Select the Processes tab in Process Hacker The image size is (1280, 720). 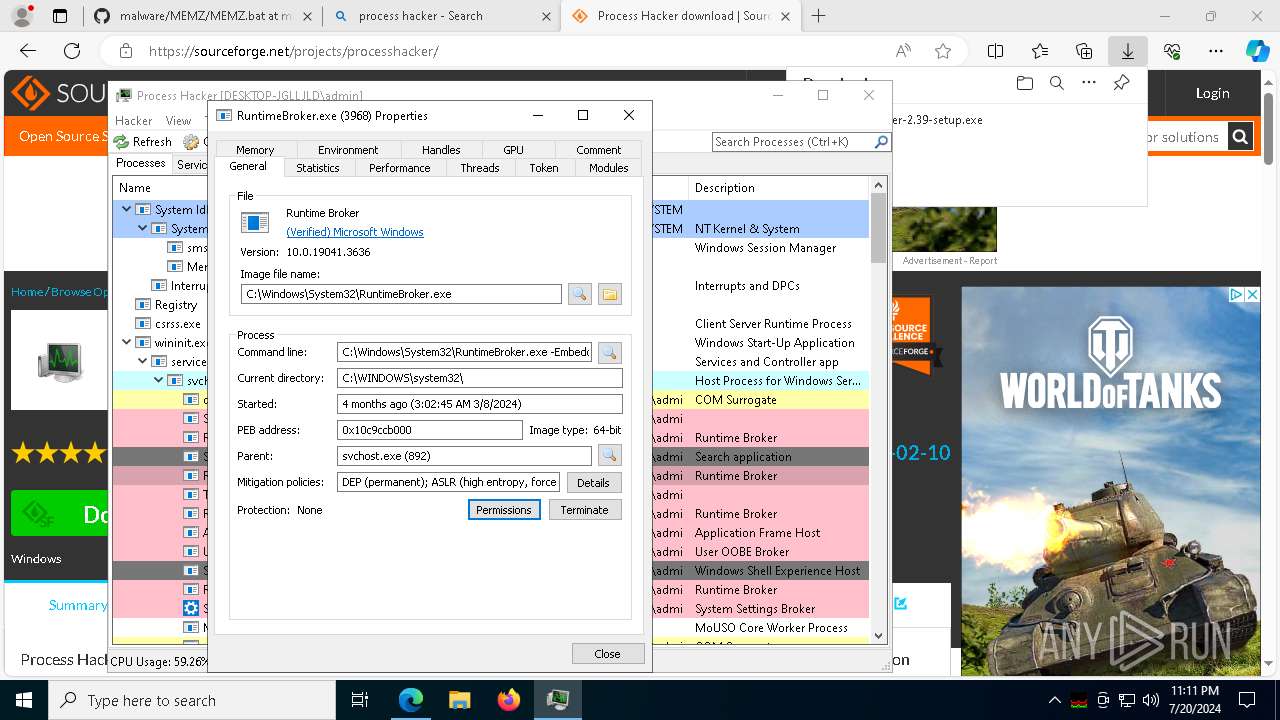pos(141,163)
